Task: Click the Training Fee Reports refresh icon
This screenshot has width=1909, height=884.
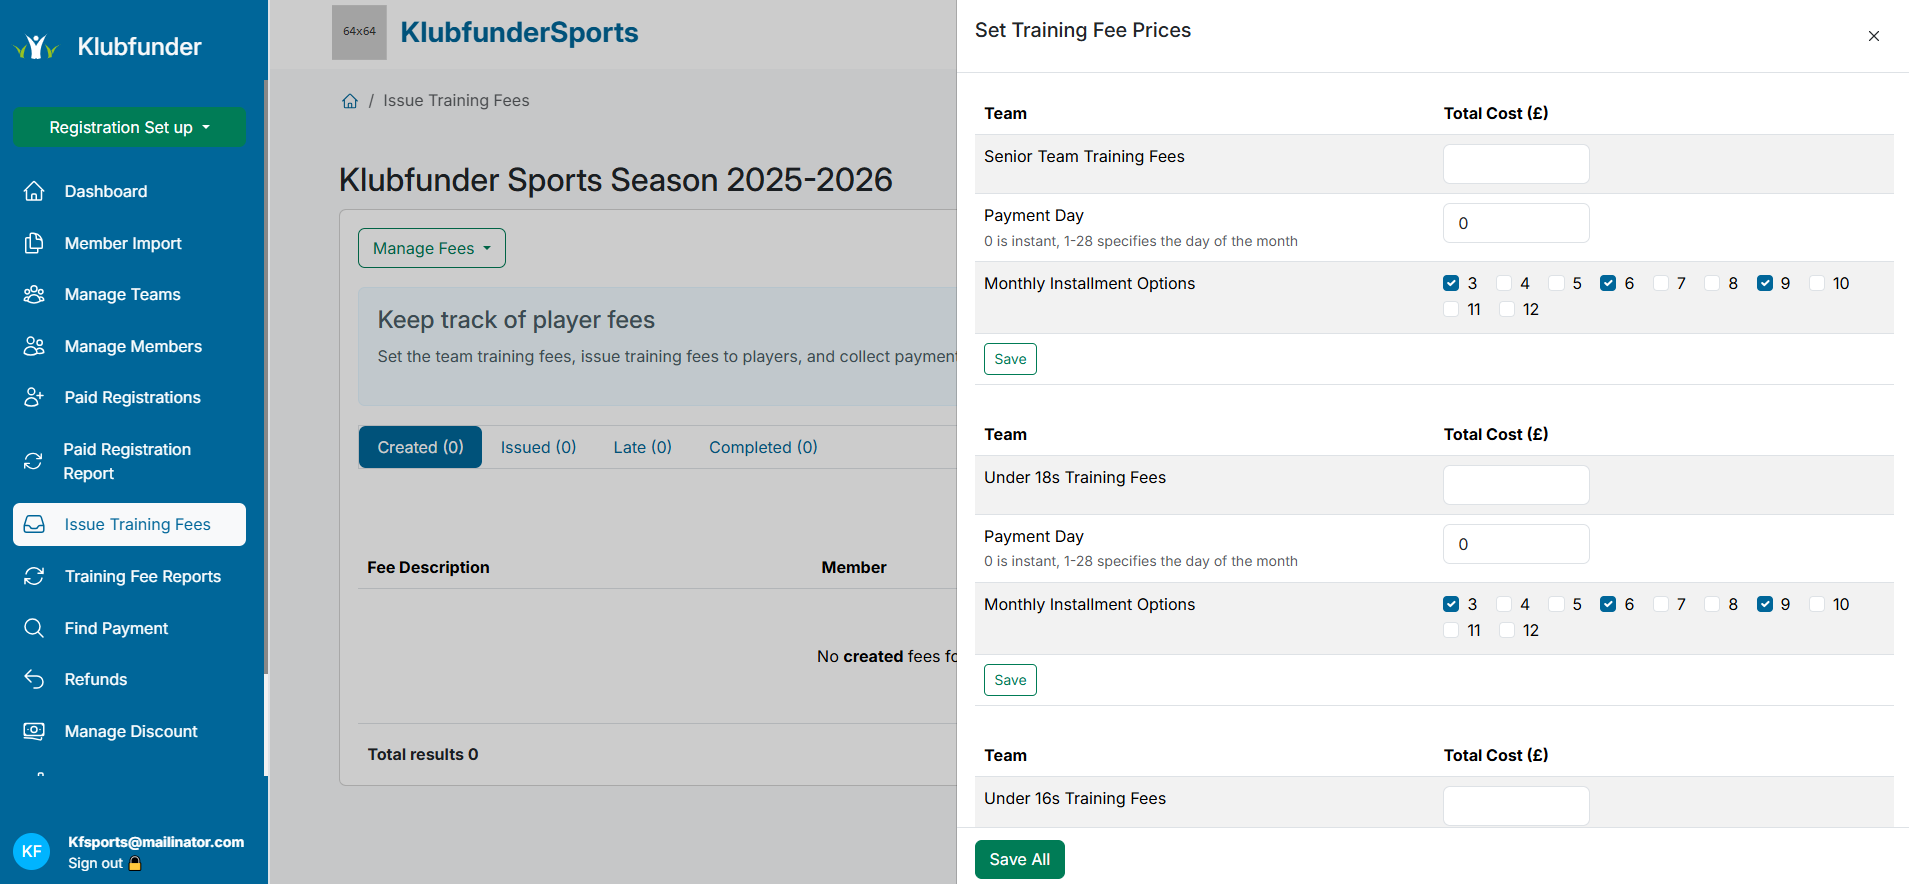Action: pyautogui.click(x=34, y=576)
